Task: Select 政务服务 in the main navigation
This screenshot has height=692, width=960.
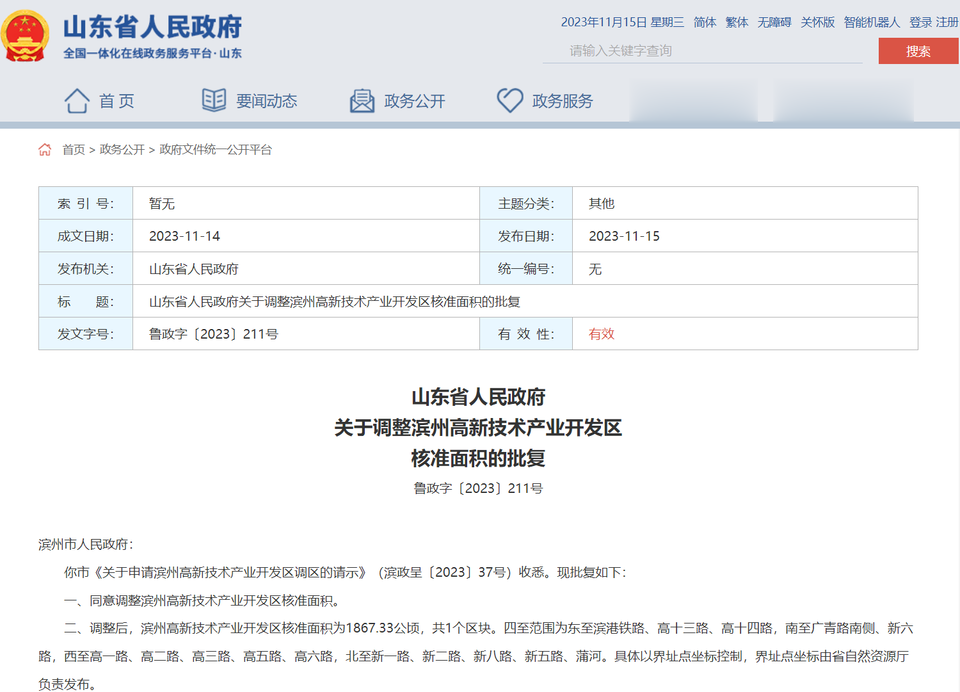Action: (x=562, y=101)
